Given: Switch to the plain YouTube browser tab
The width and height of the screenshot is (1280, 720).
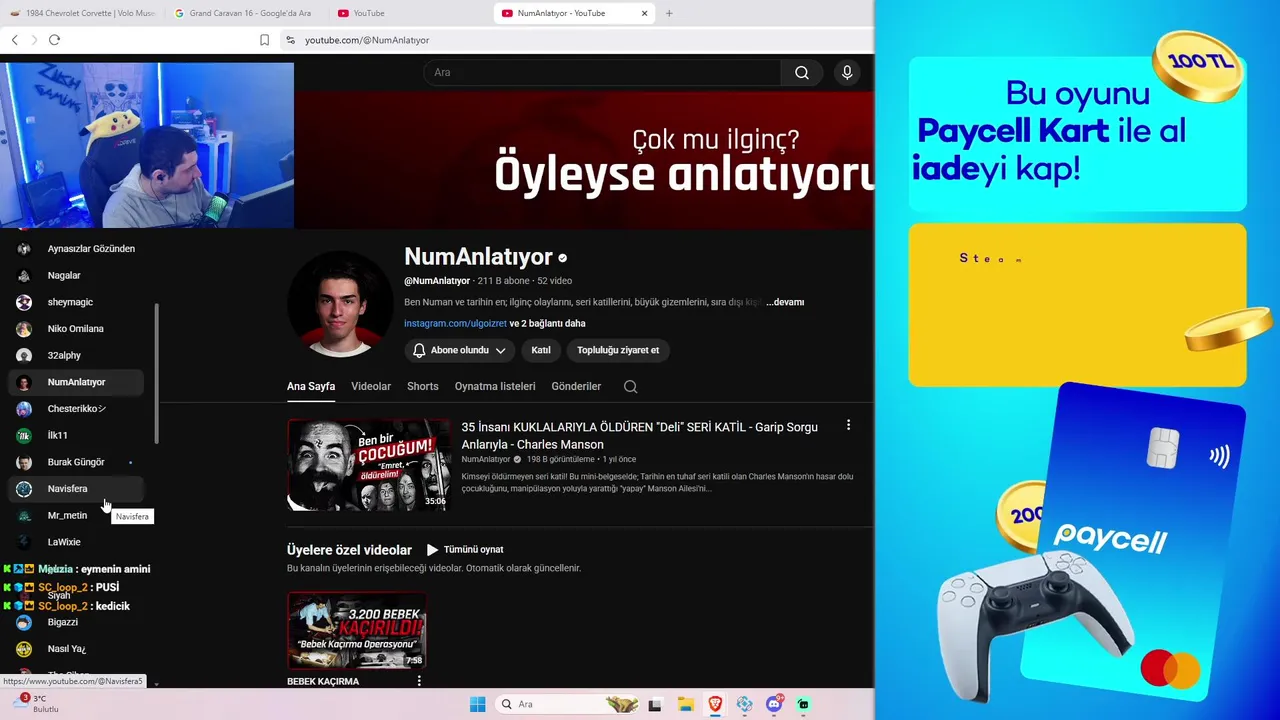Looking at the screenshot, I should tap(410, 13).
